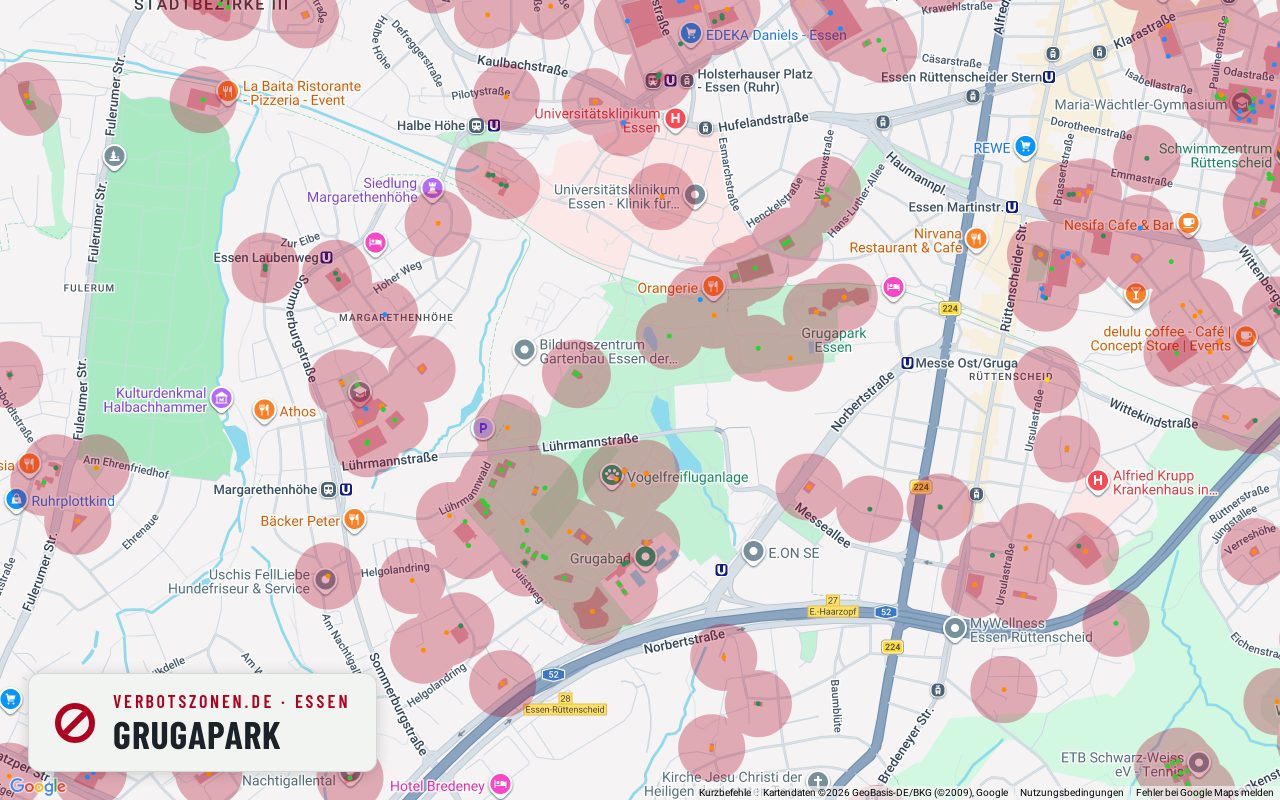Image resolution: width=1280 pixels, height=800 pixels.
Task: Select Essen Rüttenscheider Stern U icon
Action: (1049, 76)
